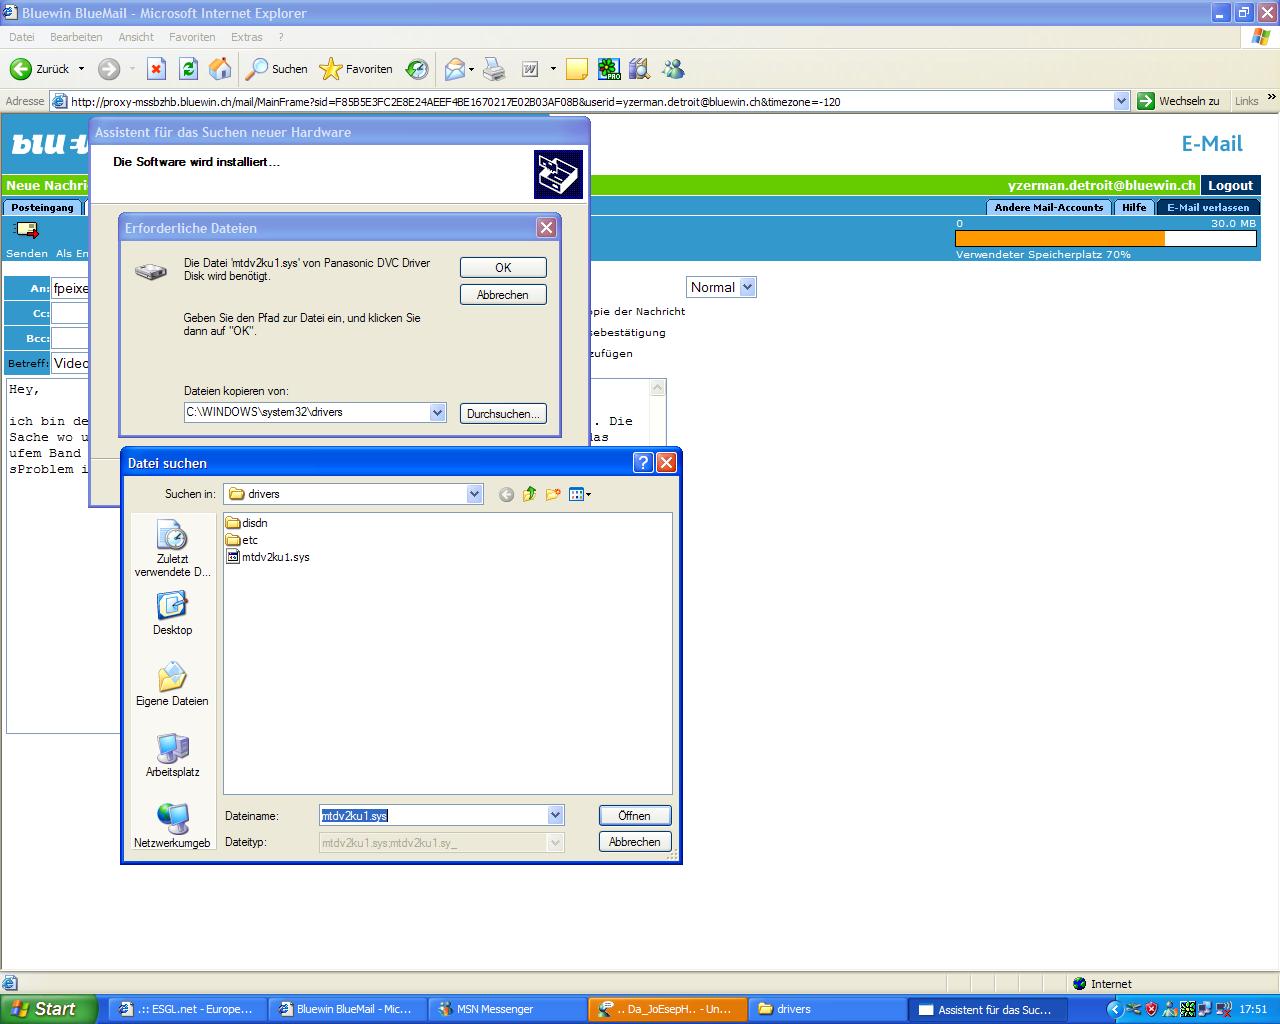Open Arbeitsplatz in the places sidebar
The height and width of the screenshot is (1024, 1280).
click(x=172, y=755)
